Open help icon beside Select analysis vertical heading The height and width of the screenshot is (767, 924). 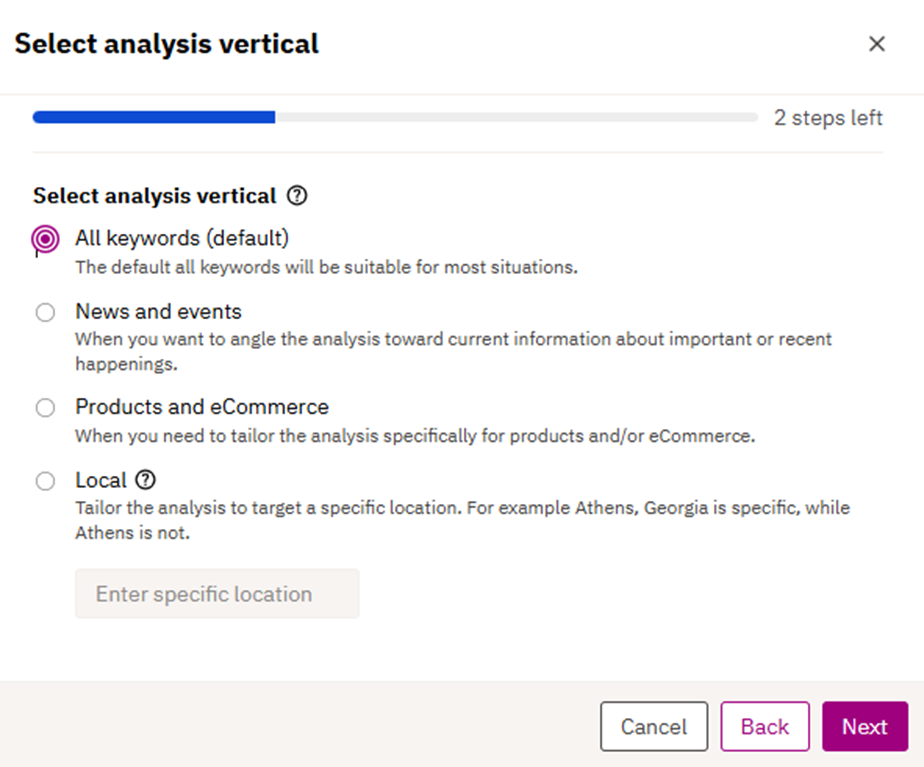(x=297, y=196)
